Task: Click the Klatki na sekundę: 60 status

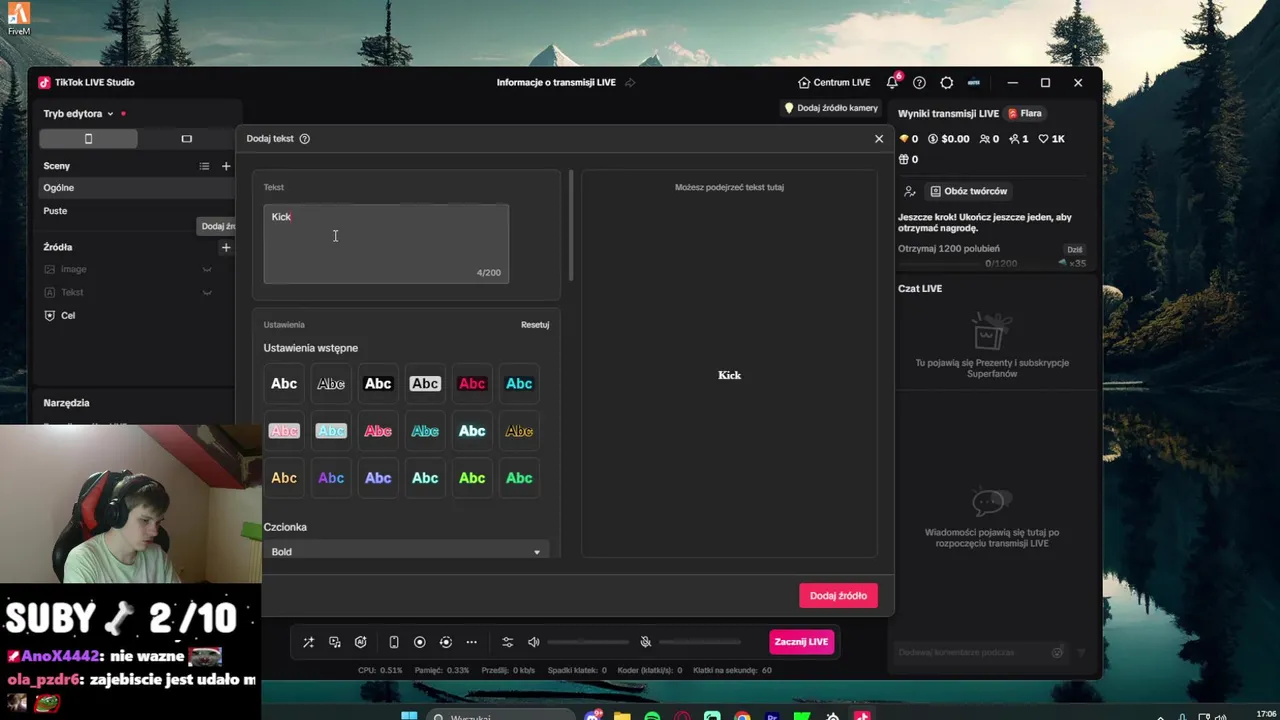Action: point(733,670)
